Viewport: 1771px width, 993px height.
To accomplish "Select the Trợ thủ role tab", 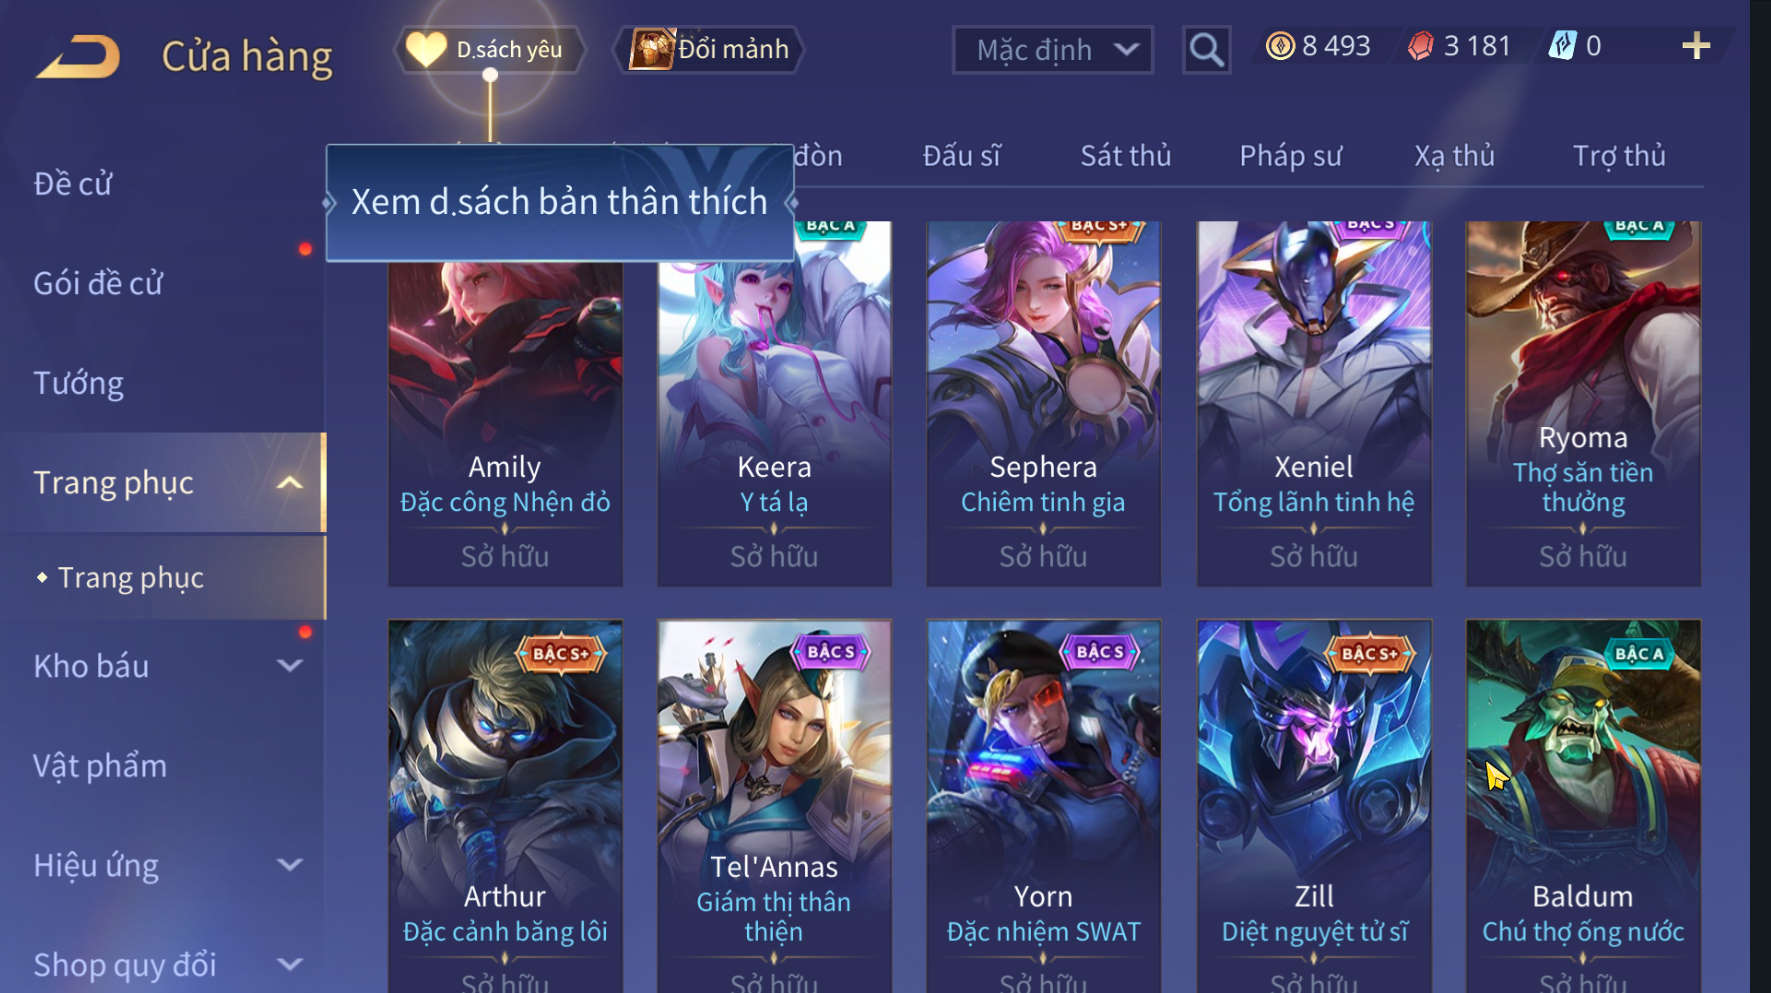I will click(1619, 156).
